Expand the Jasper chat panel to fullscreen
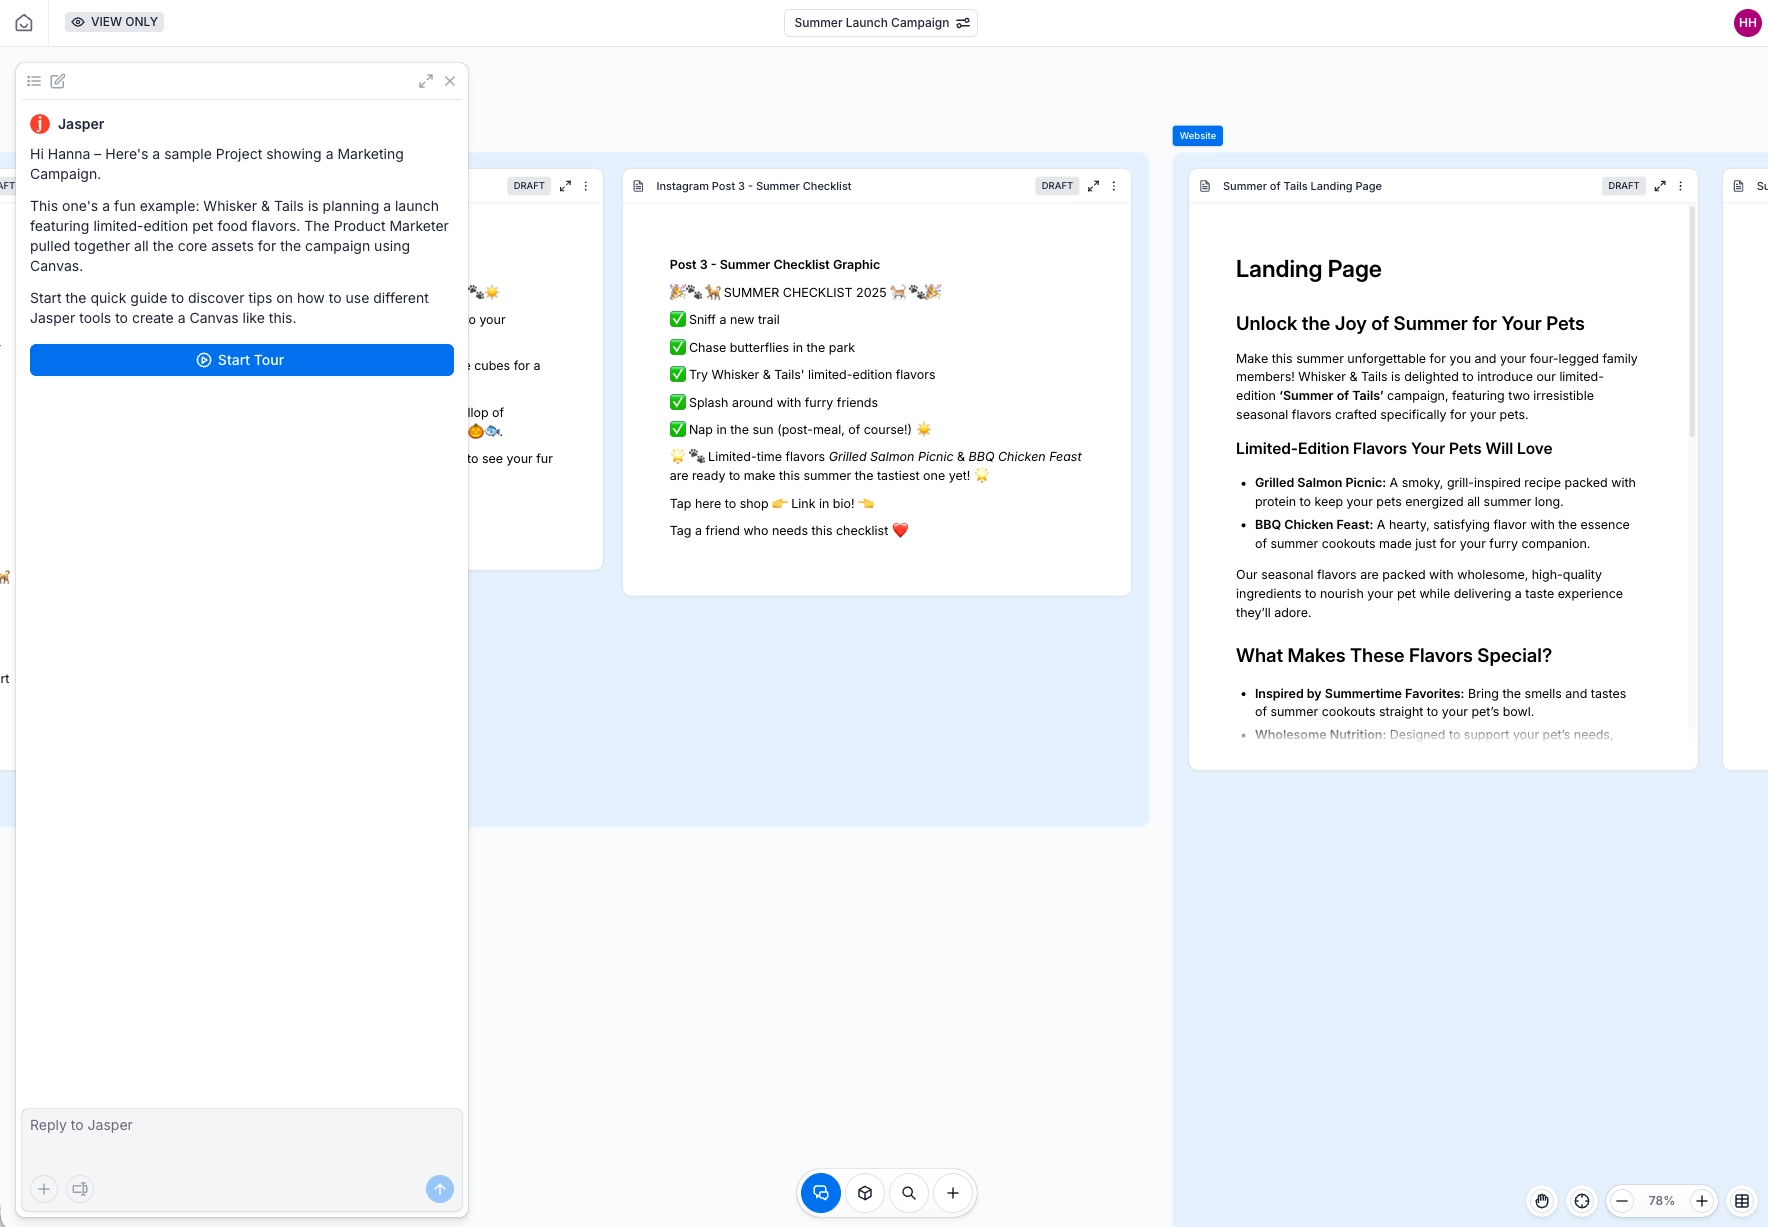Image resolution: width=1768 pixels, height=1227 pixels. coord(426,81)
